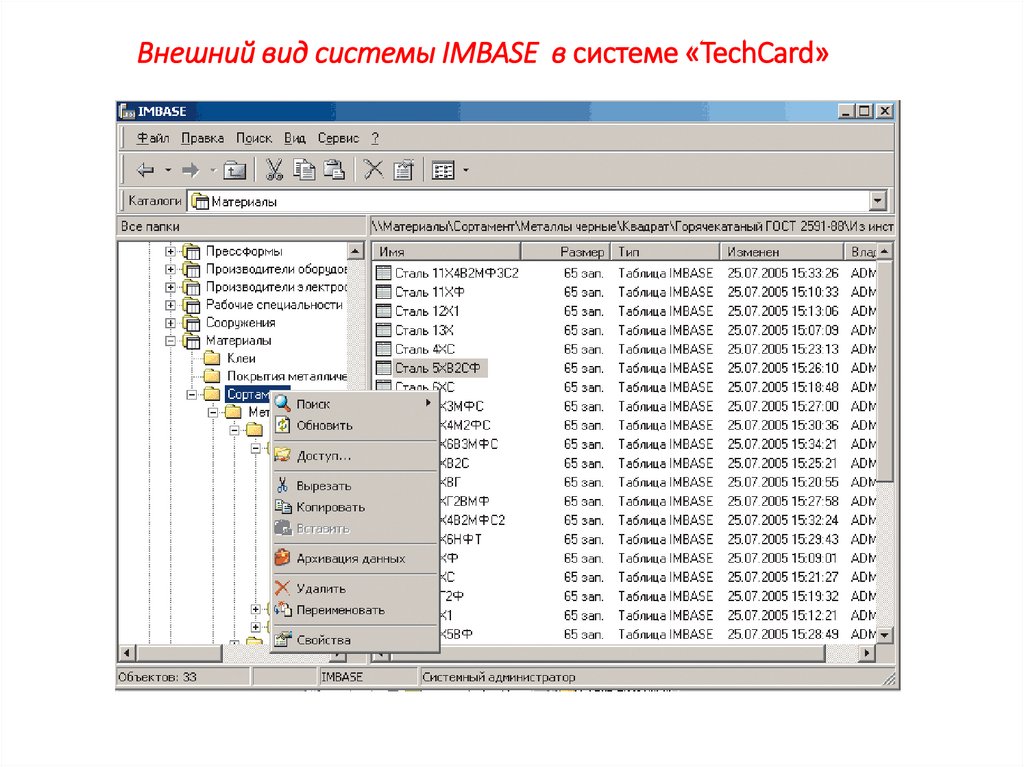Screen dimensions: 1024x767
Task: Open the Forward button history dropdown arrow
Action: pos(213,171)
